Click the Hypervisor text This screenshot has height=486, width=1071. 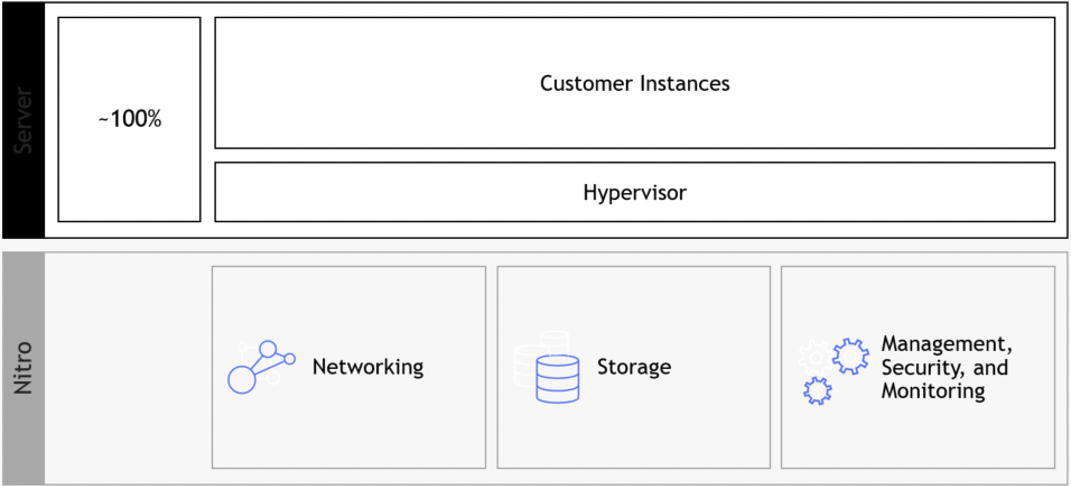pos(635,192)
